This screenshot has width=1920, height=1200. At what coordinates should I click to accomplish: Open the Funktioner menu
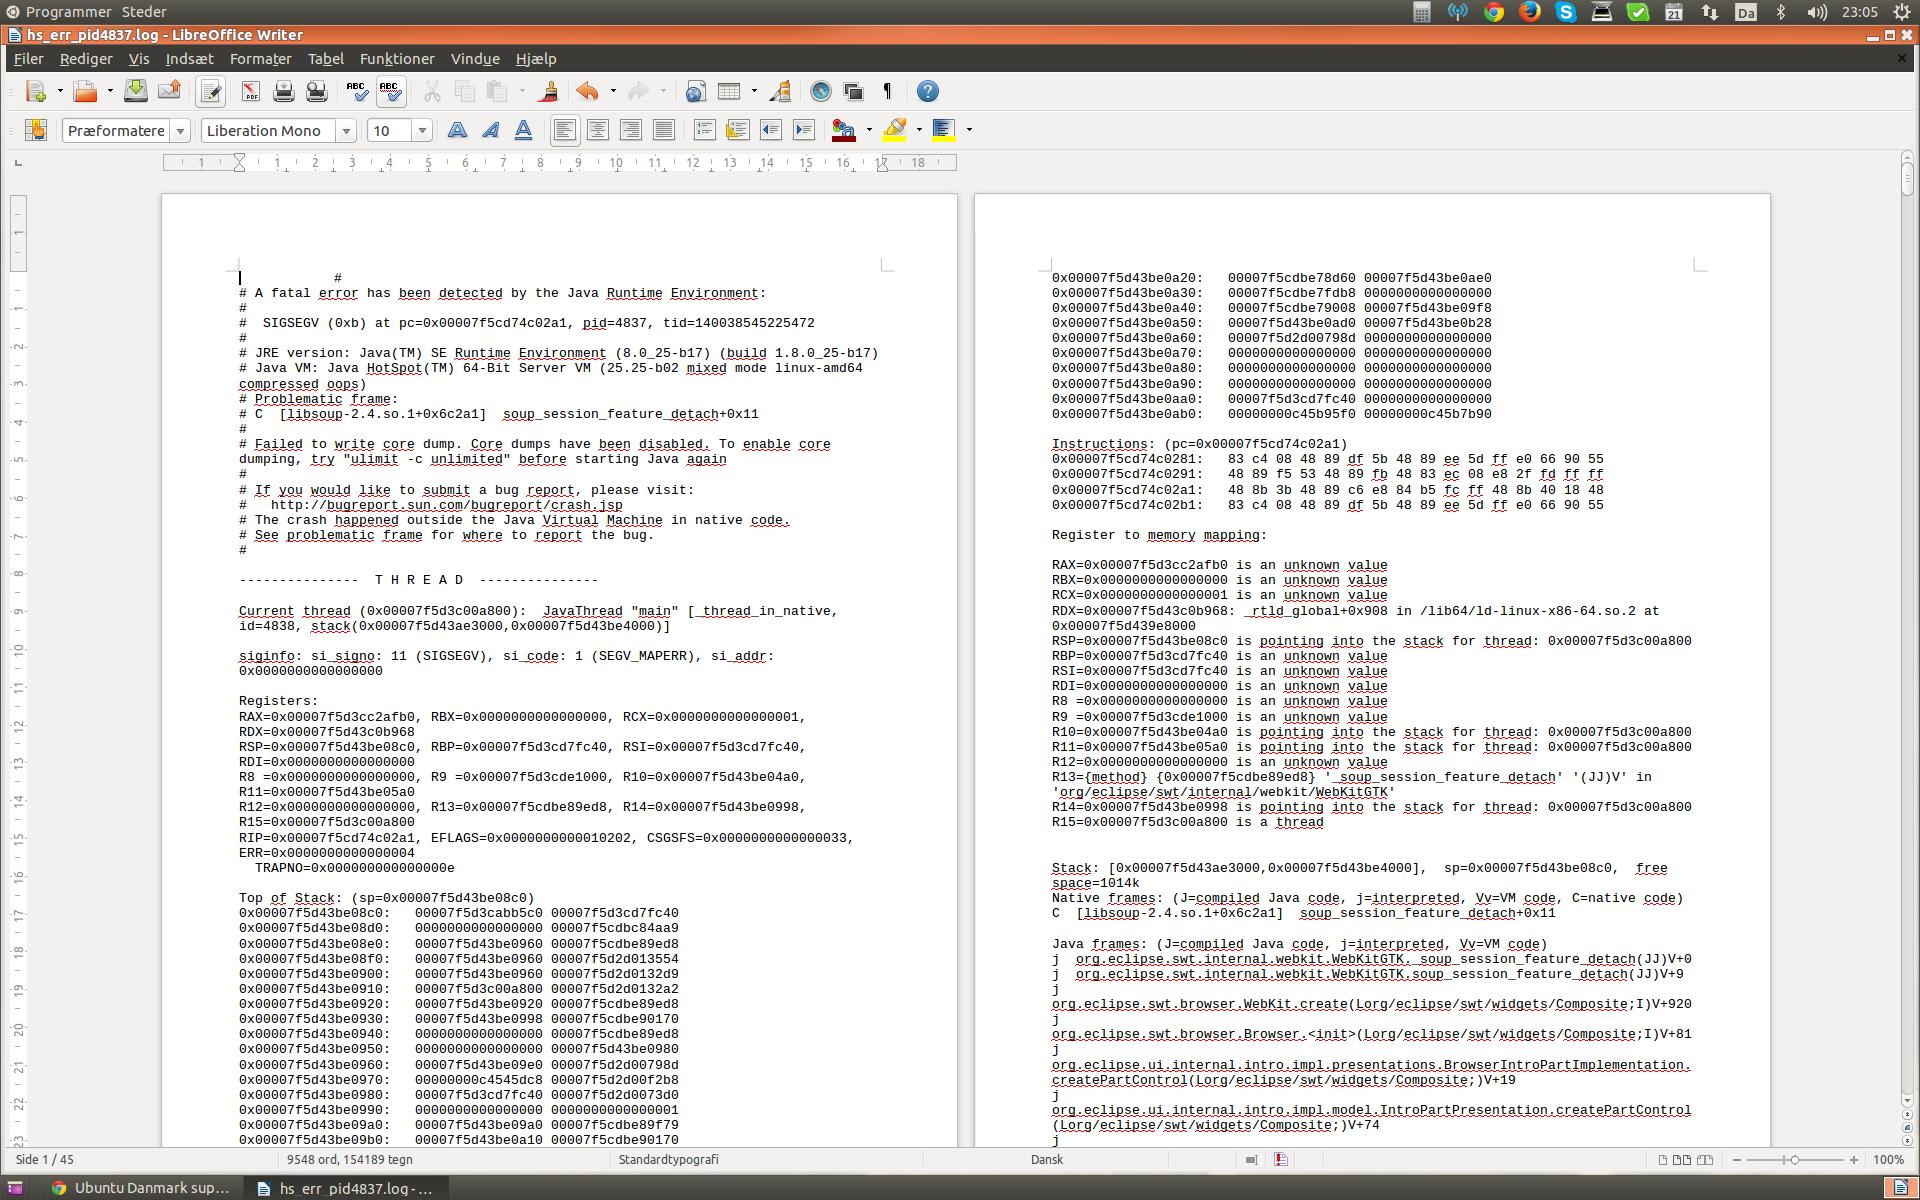tap(397, 58)
